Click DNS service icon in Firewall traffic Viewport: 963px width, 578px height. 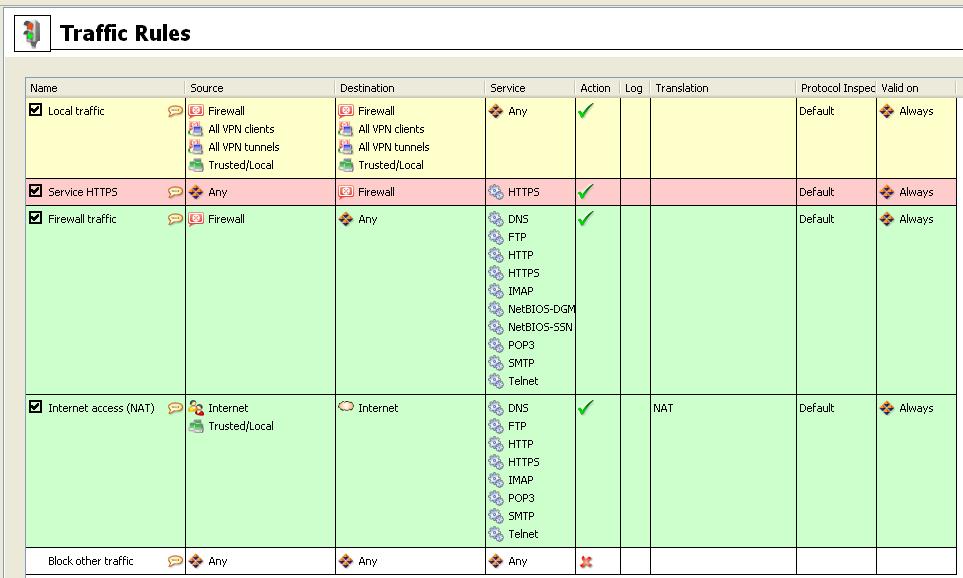[496, 219]
